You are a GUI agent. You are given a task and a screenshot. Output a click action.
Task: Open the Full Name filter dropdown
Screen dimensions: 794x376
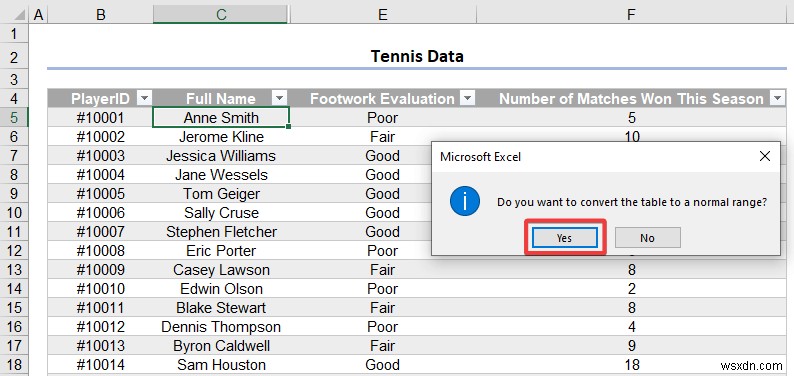[x=280, y=98]
